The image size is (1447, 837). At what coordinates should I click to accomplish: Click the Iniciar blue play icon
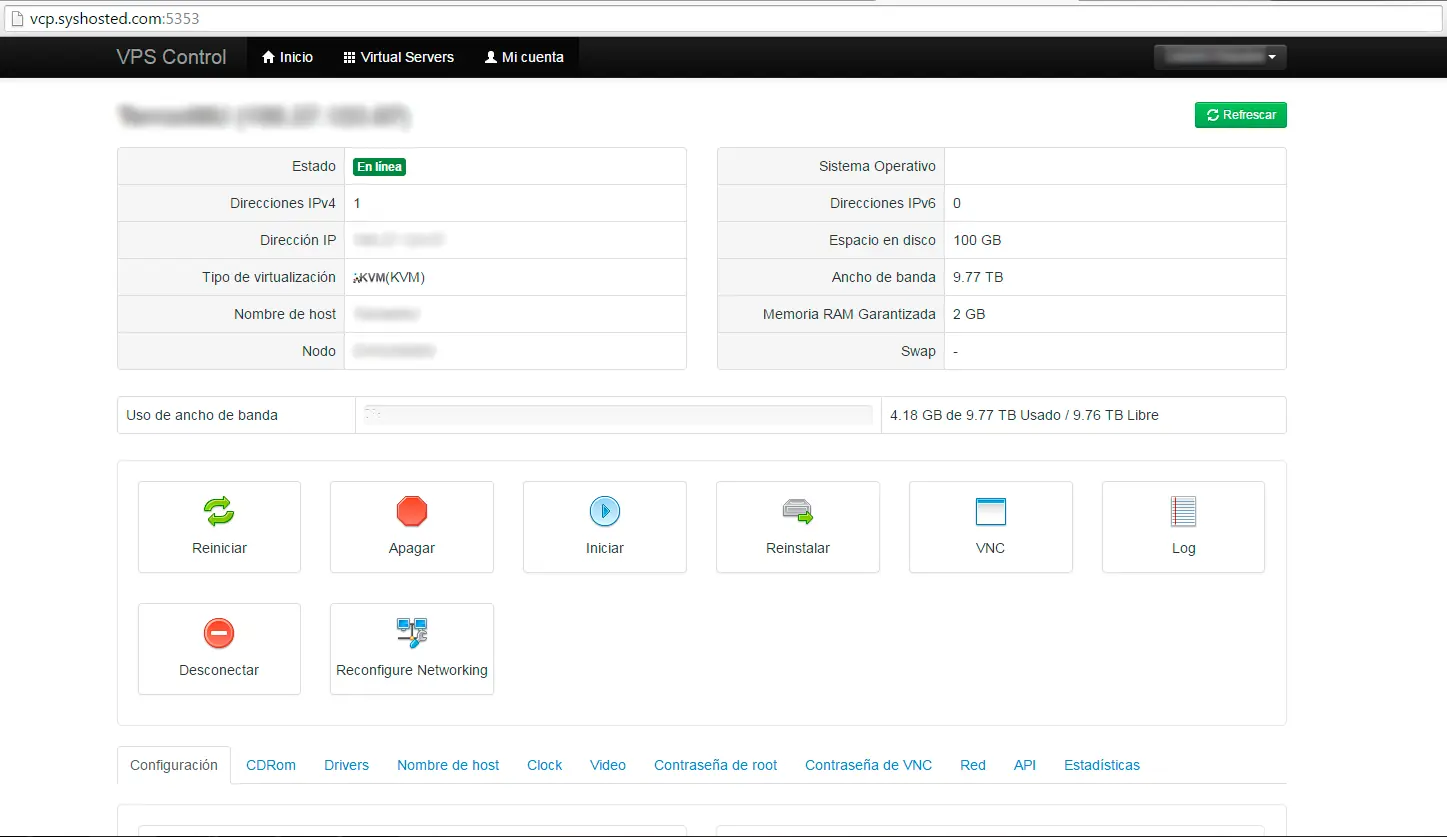click(x=605, y=512)
